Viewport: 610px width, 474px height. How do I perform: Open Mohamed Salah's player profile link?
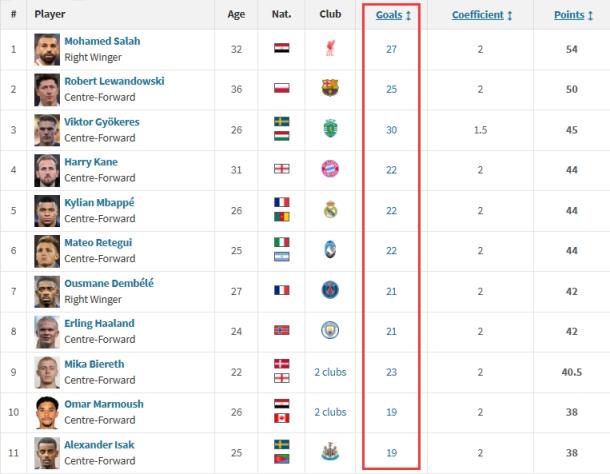pos(102,41)
